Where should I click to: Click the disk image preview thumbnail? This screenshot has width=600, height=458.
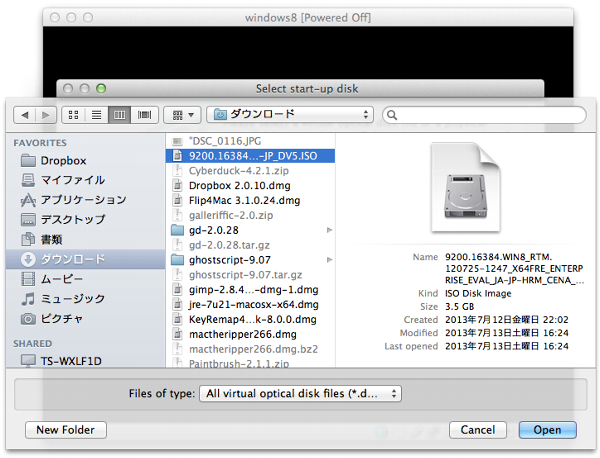coord(465,187)
